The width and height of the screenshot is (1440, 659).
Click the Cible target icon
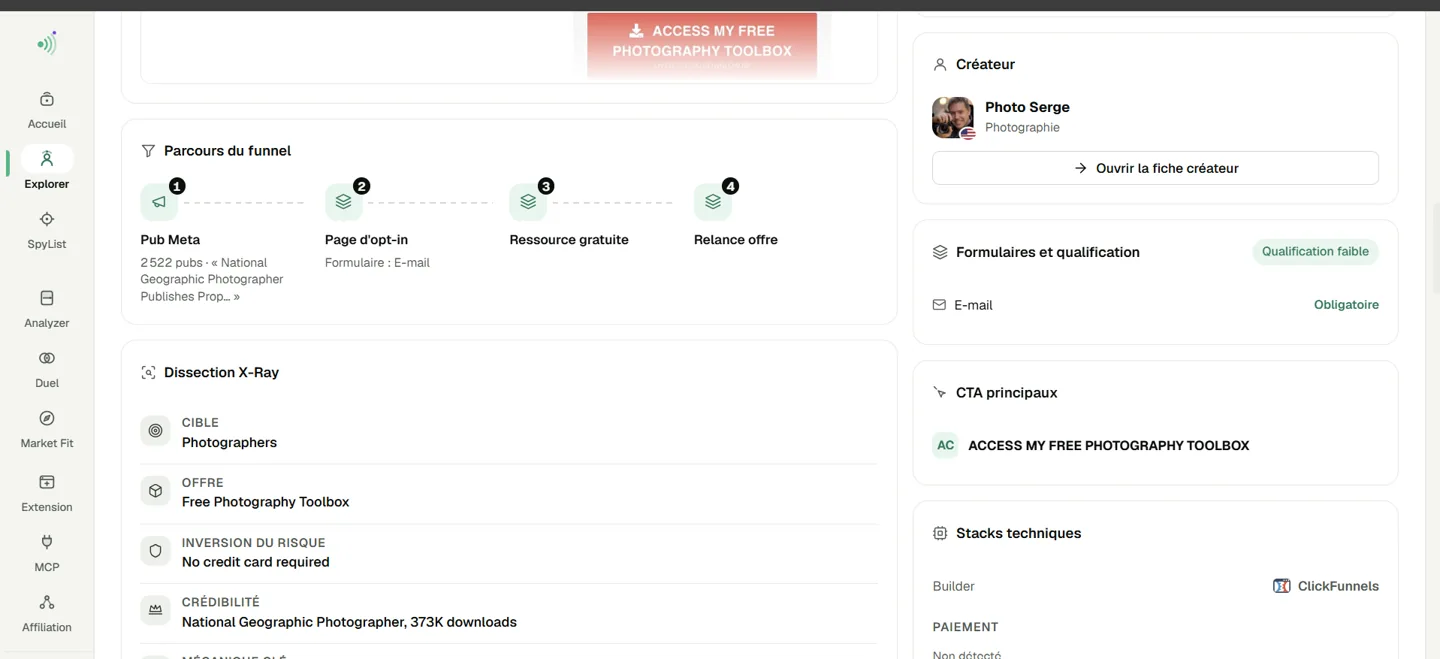pyautogui.click(x=155, y=431)
